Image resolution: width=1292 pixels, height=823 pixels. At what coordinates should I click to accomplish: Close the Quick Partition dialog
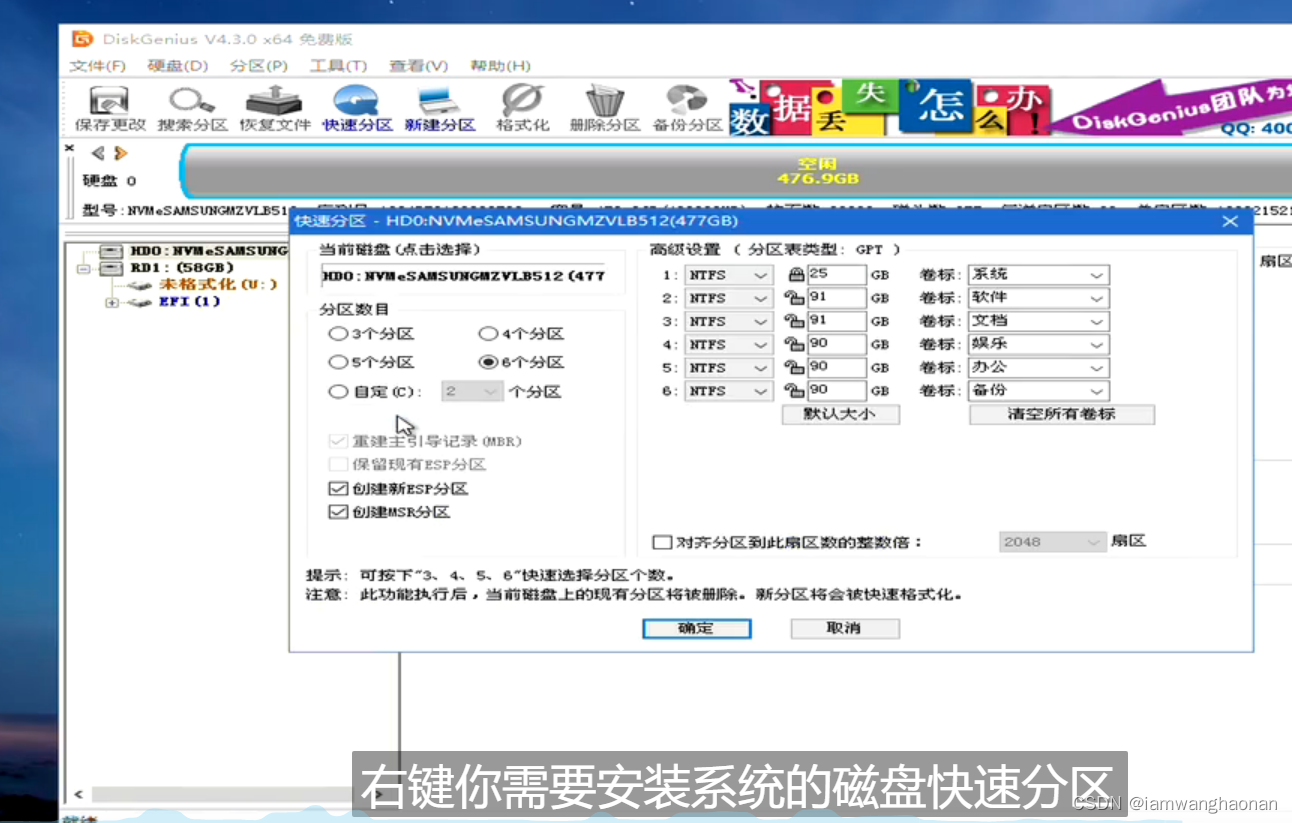pos(1231,221)
